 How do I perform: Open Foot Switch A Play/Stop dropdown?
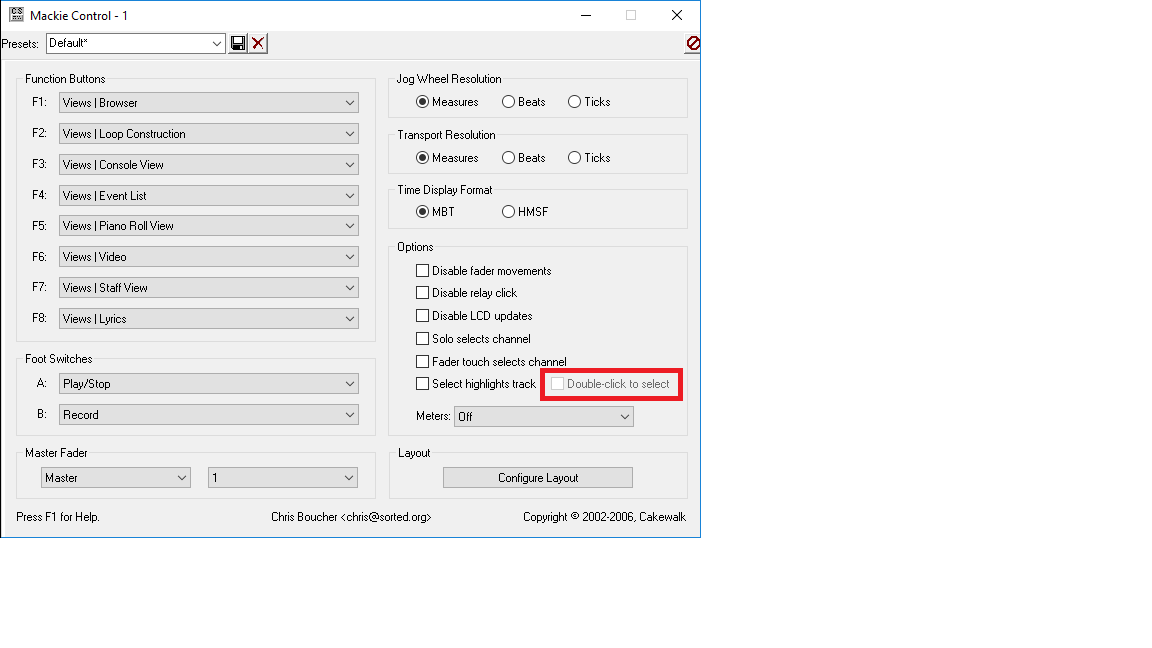pyautogui.click(x=349, y=384)
